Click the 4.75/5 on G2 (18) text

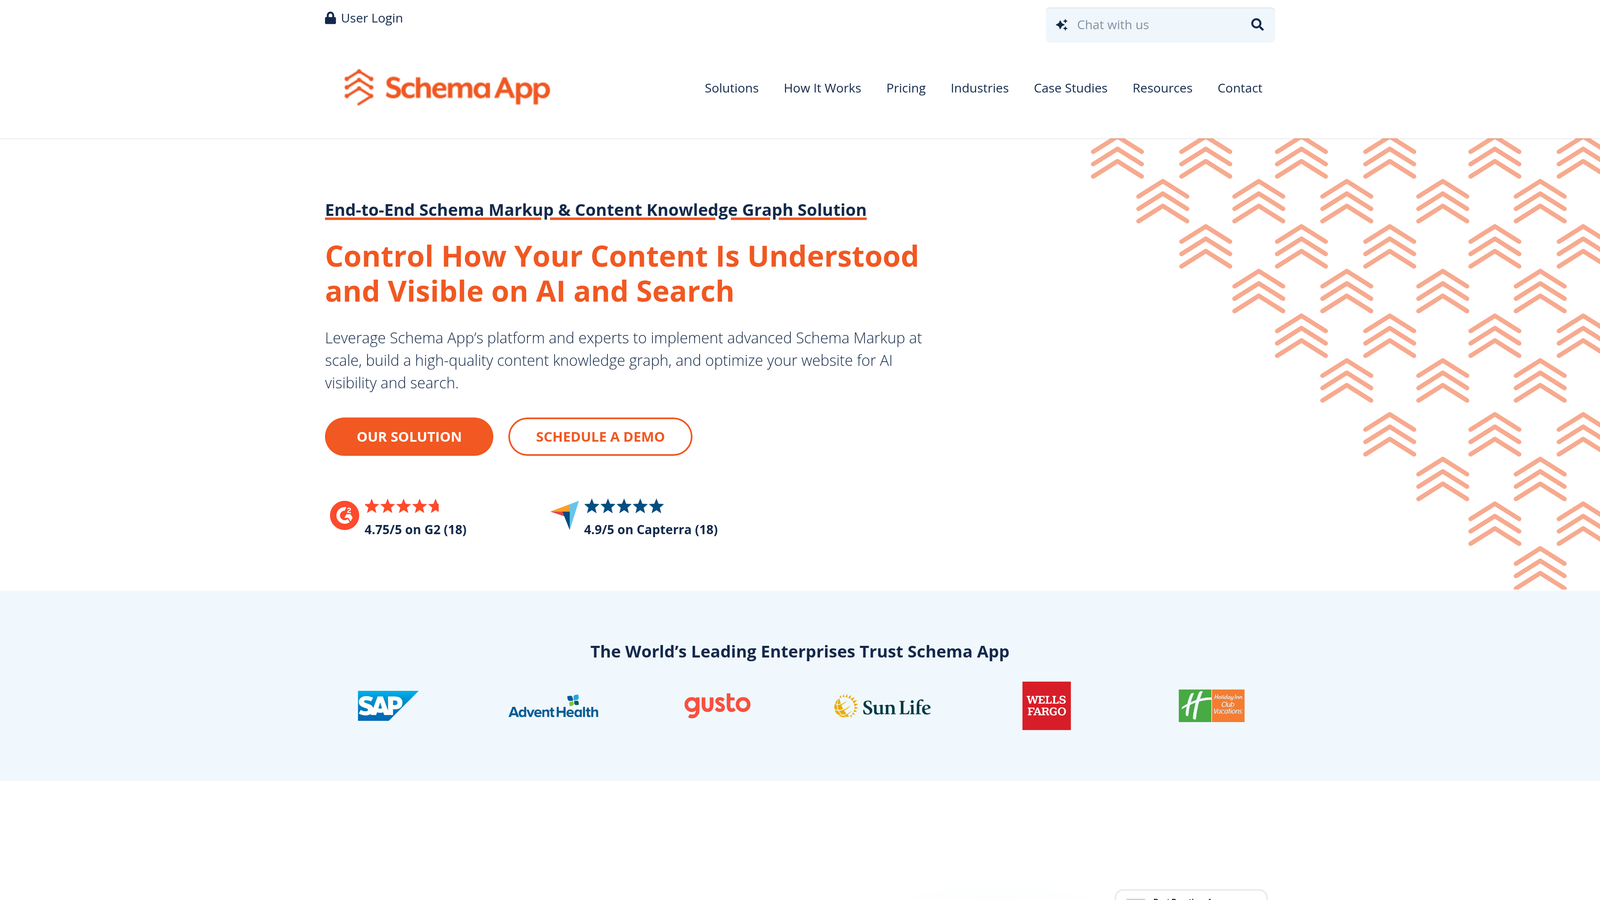point(415,530)
